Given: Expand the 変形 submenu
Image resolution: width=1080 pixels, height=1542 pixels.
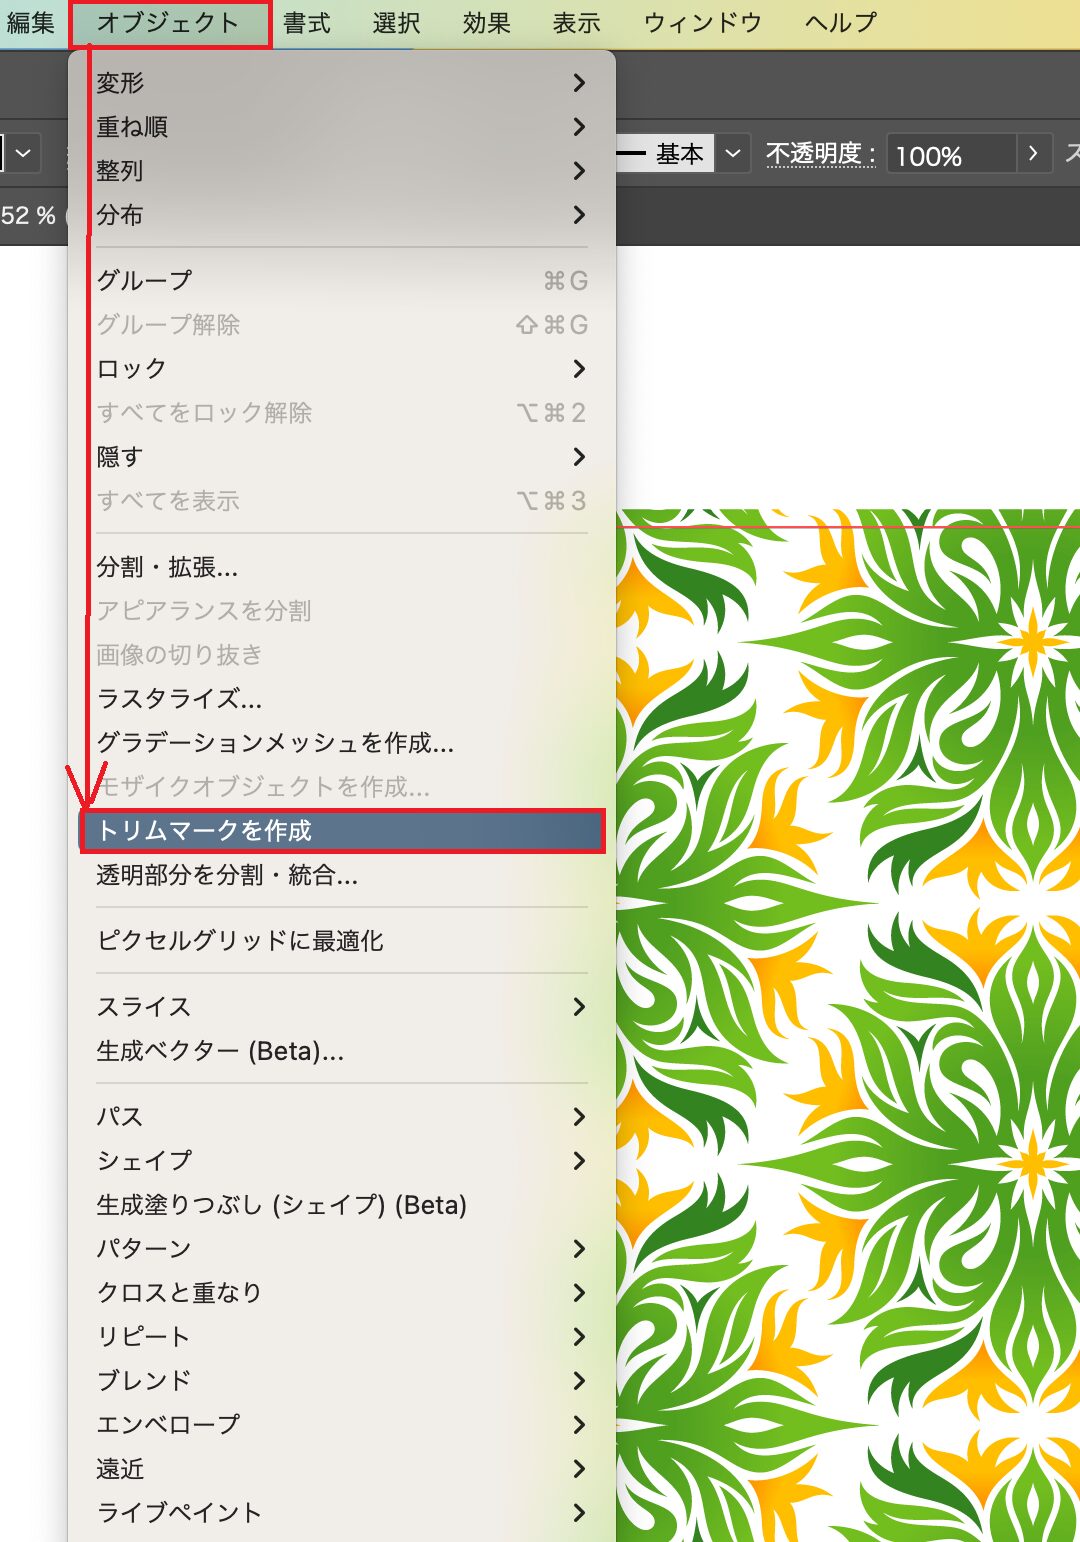Looking at the screenshot, I should (x=342, y=83).
